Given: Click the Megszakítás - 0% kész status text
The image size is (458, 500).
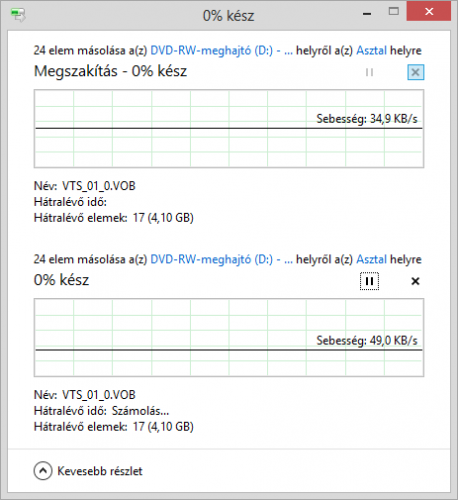Looking at the screenshot, I should (110, 71).
